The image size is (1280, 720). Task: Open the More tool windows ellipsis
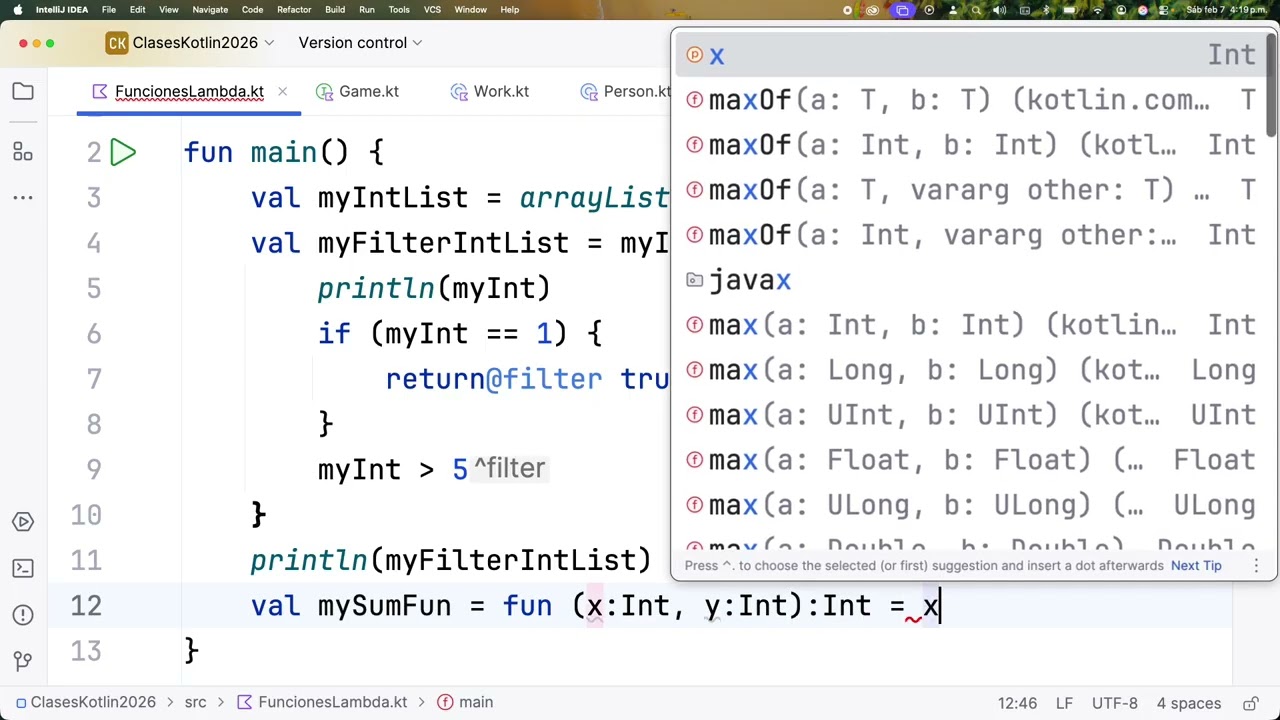(23, 198)
